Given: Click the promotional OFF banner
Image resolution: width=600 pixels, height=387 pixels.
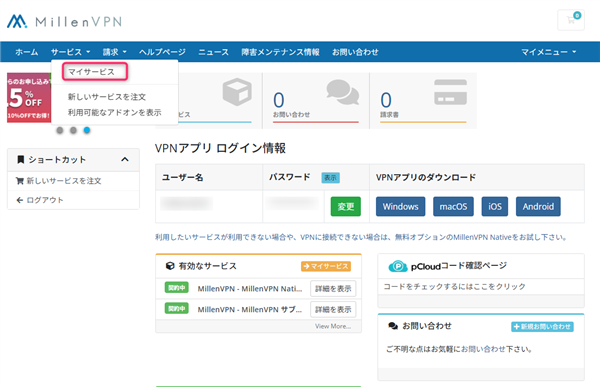Looking at the screenshot, I should pos(29,98).
